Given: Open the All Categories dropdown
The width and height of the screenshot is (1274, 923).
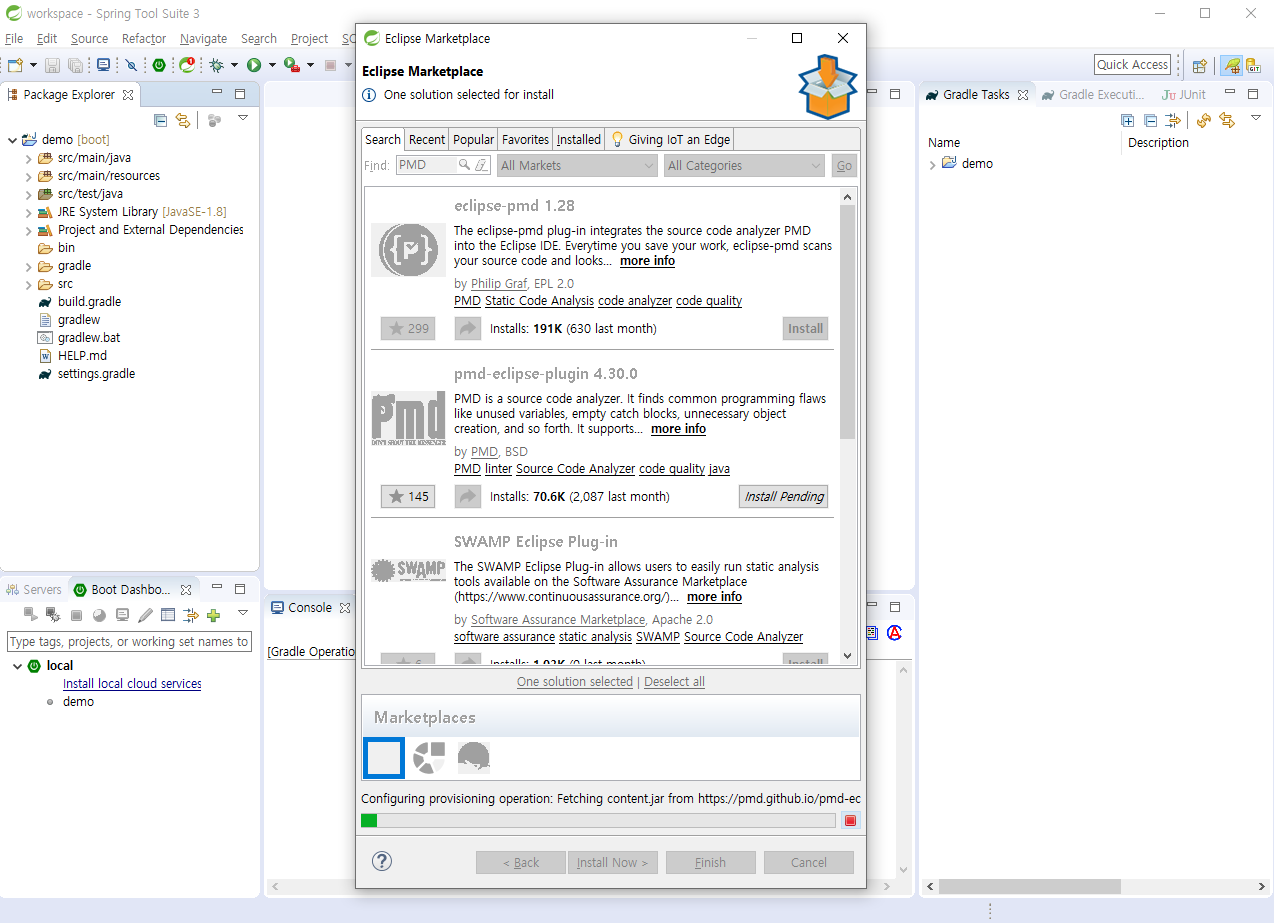Looking at the screenshot, I should tap(744, 166).
